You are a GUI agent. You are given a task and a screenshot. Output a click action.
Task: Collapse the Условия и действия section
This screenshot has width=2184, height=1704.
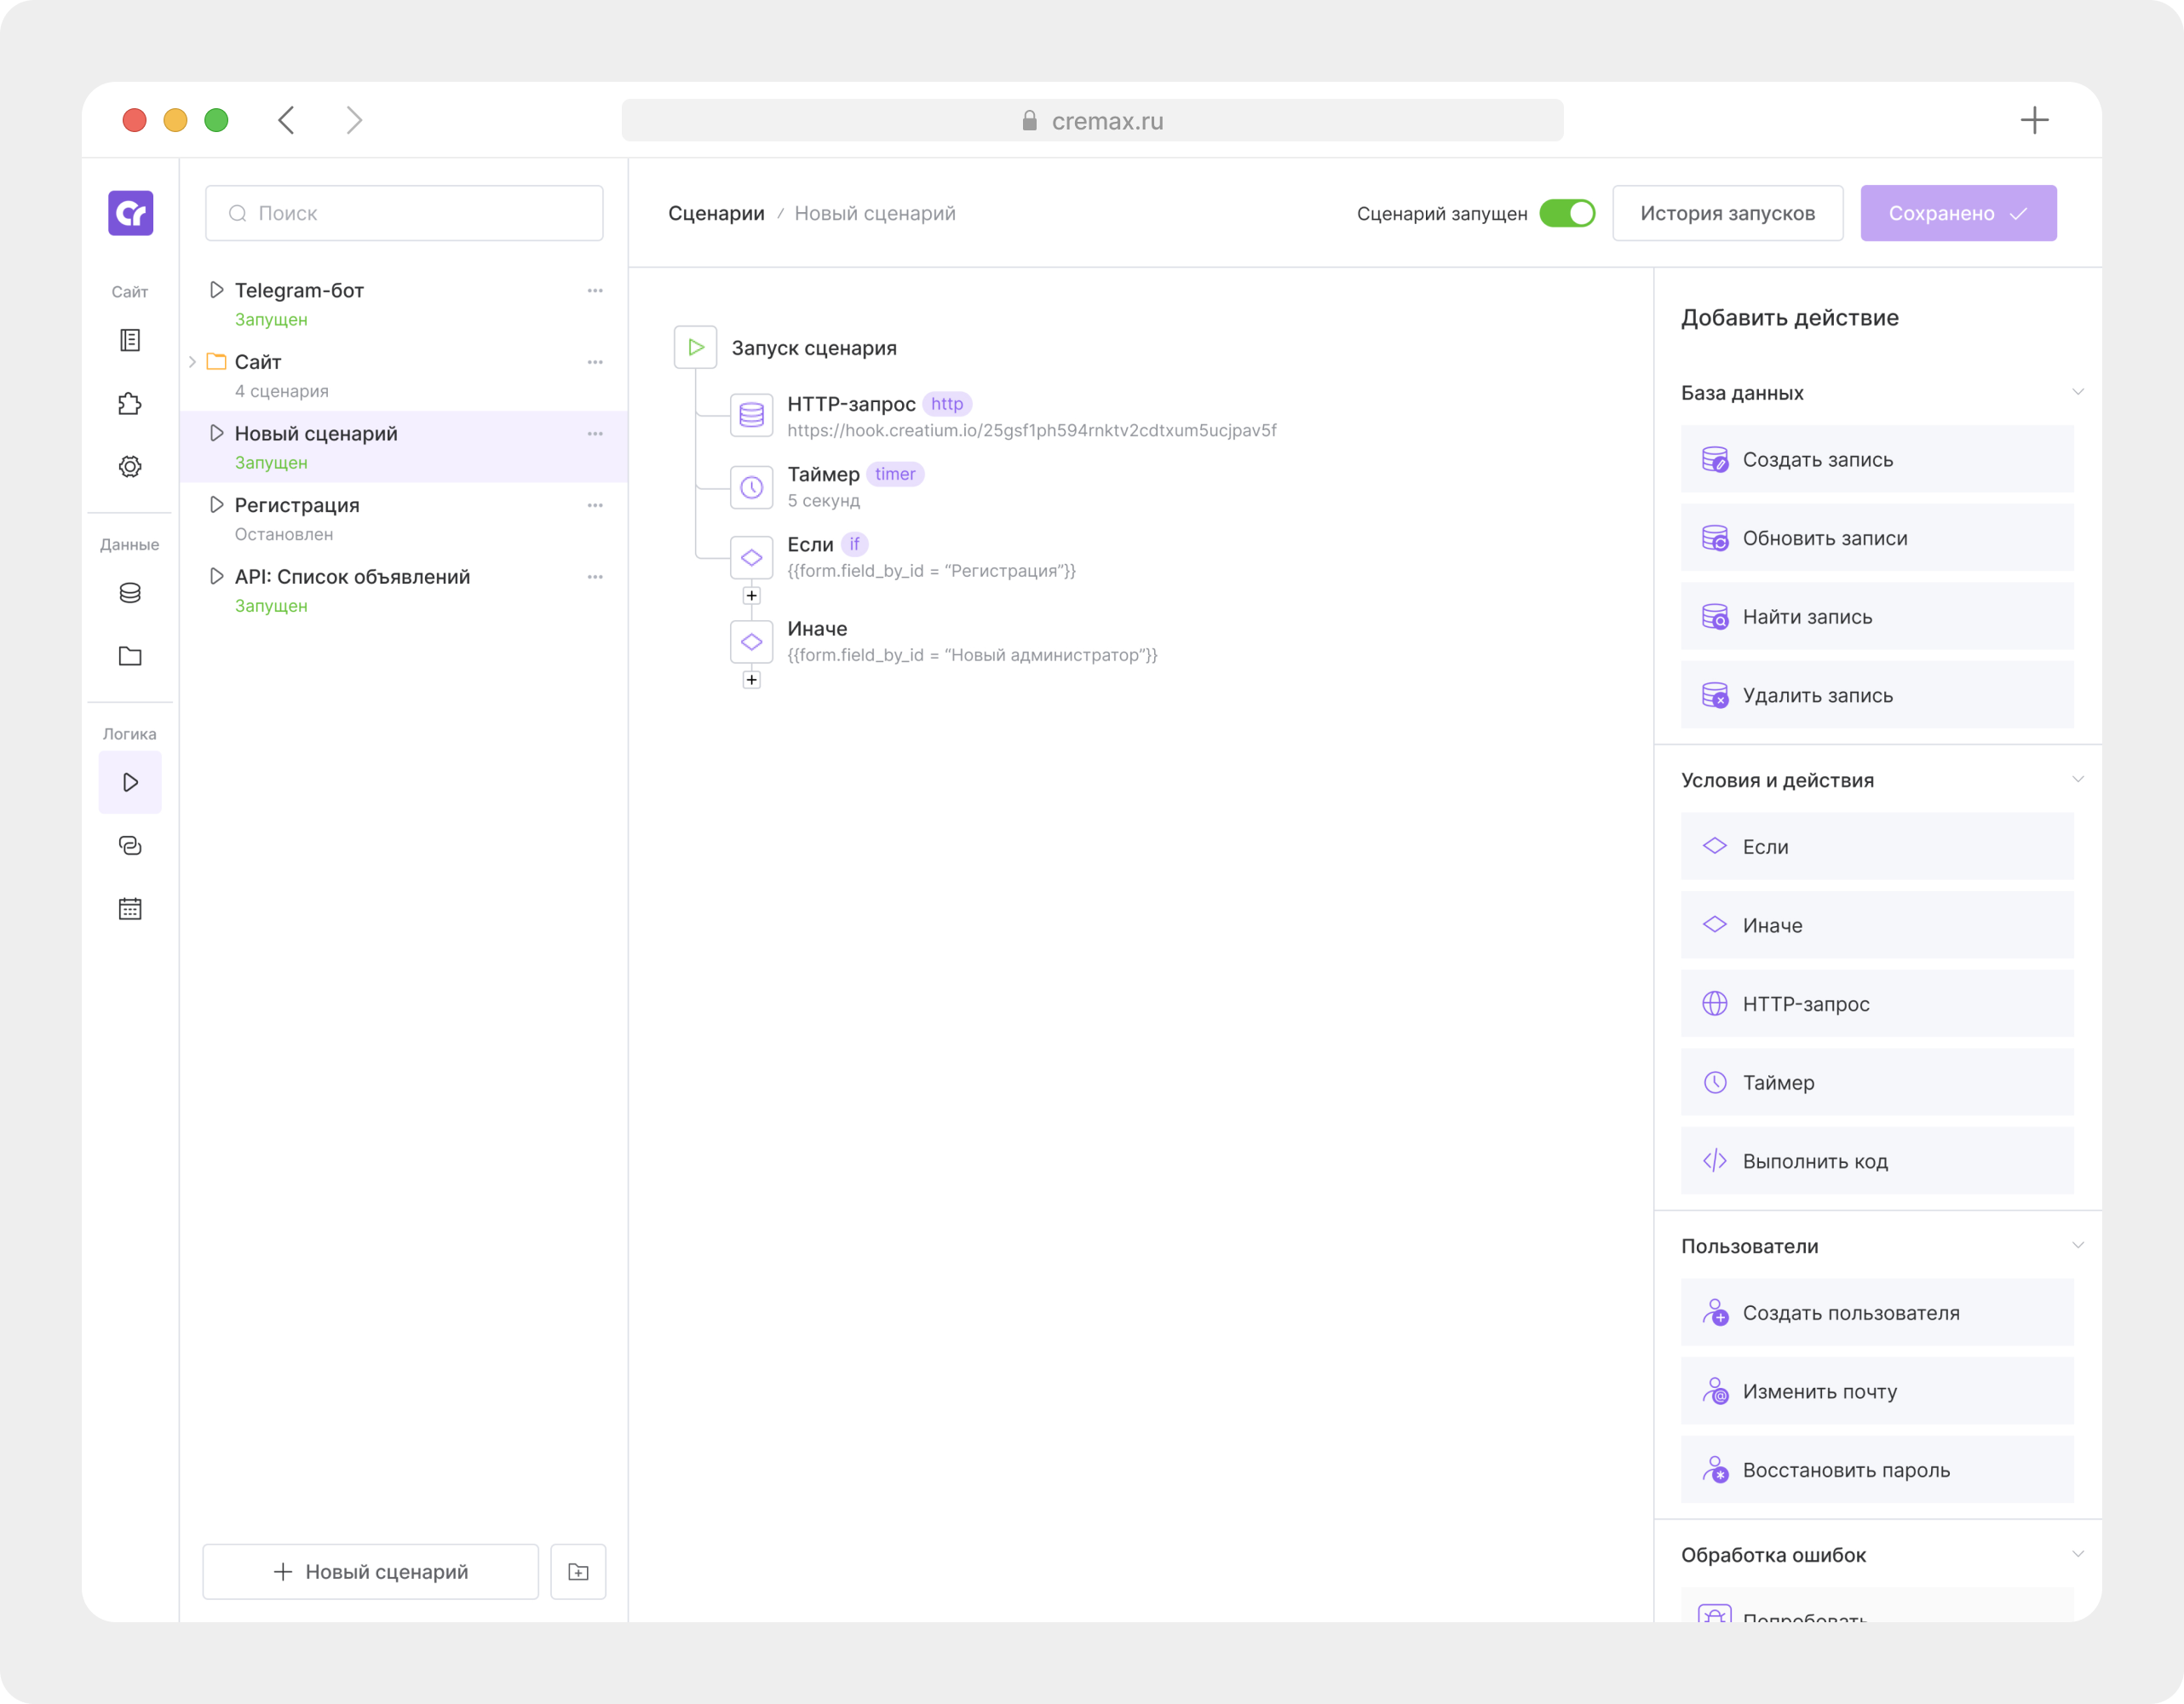(2078, 780)
